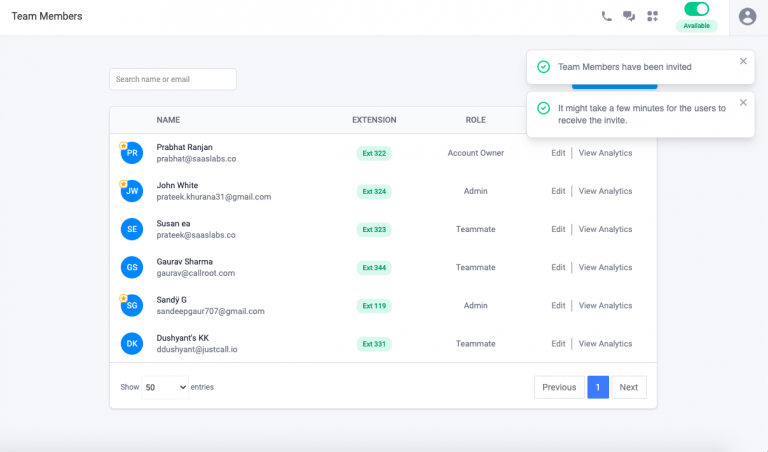
Task: Open the user profile avatar icon
Action: pyautogui.click(x=747, y=16)
